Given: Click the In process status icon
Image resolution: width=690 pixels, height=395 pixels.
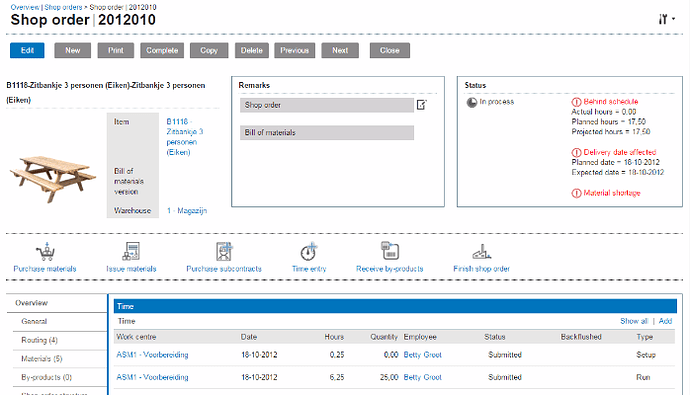Looking at the screenshot, I should tap(472, 102).
